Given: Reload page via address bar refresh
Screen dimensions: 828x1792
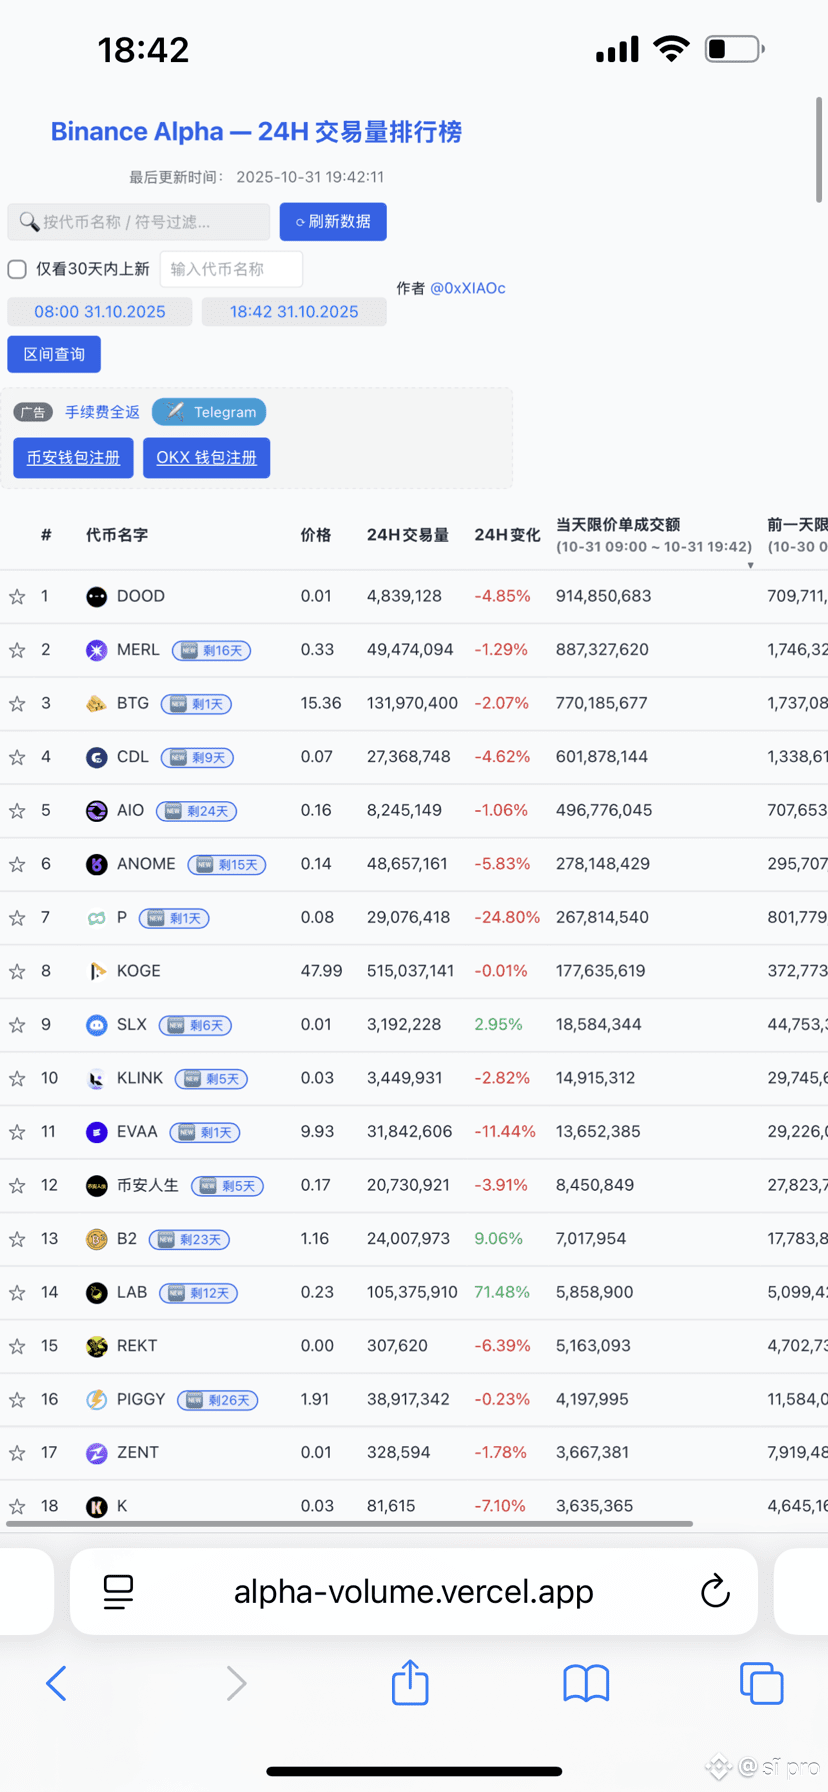Looking at the screenshot, I should point(715,1591).
